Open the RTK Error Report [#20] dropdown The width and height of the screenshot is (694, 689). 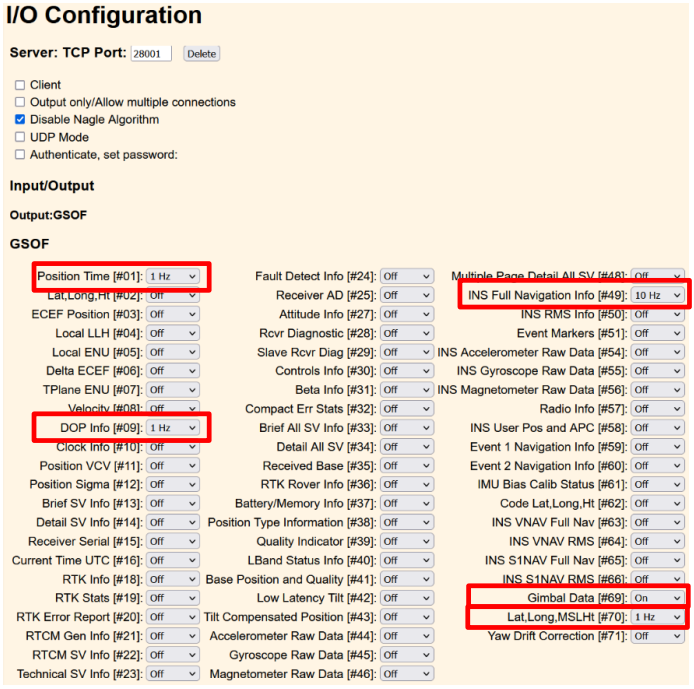pos(173,617)
